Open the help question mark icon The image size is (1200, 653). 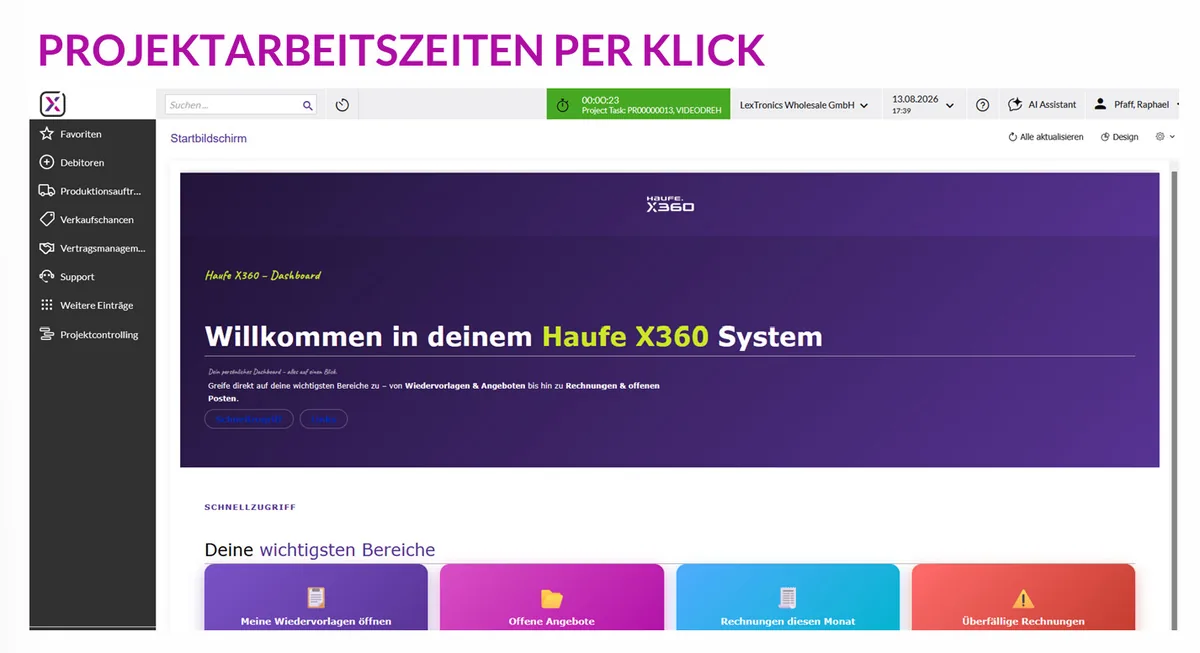click(982, 105)
